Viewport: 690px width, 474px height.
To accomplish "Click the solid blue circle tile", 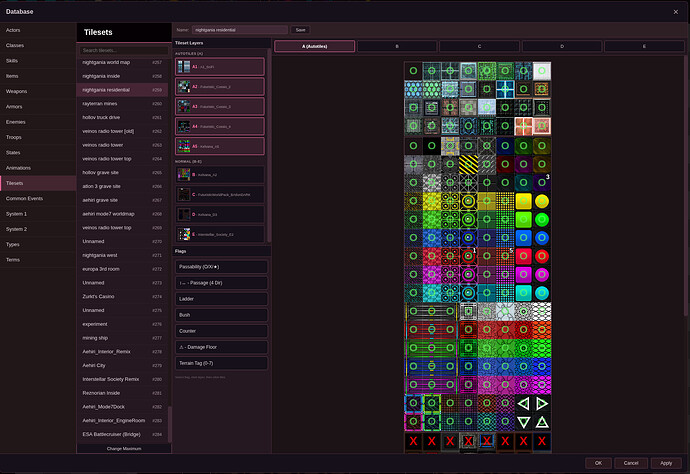I will [542, 238].
